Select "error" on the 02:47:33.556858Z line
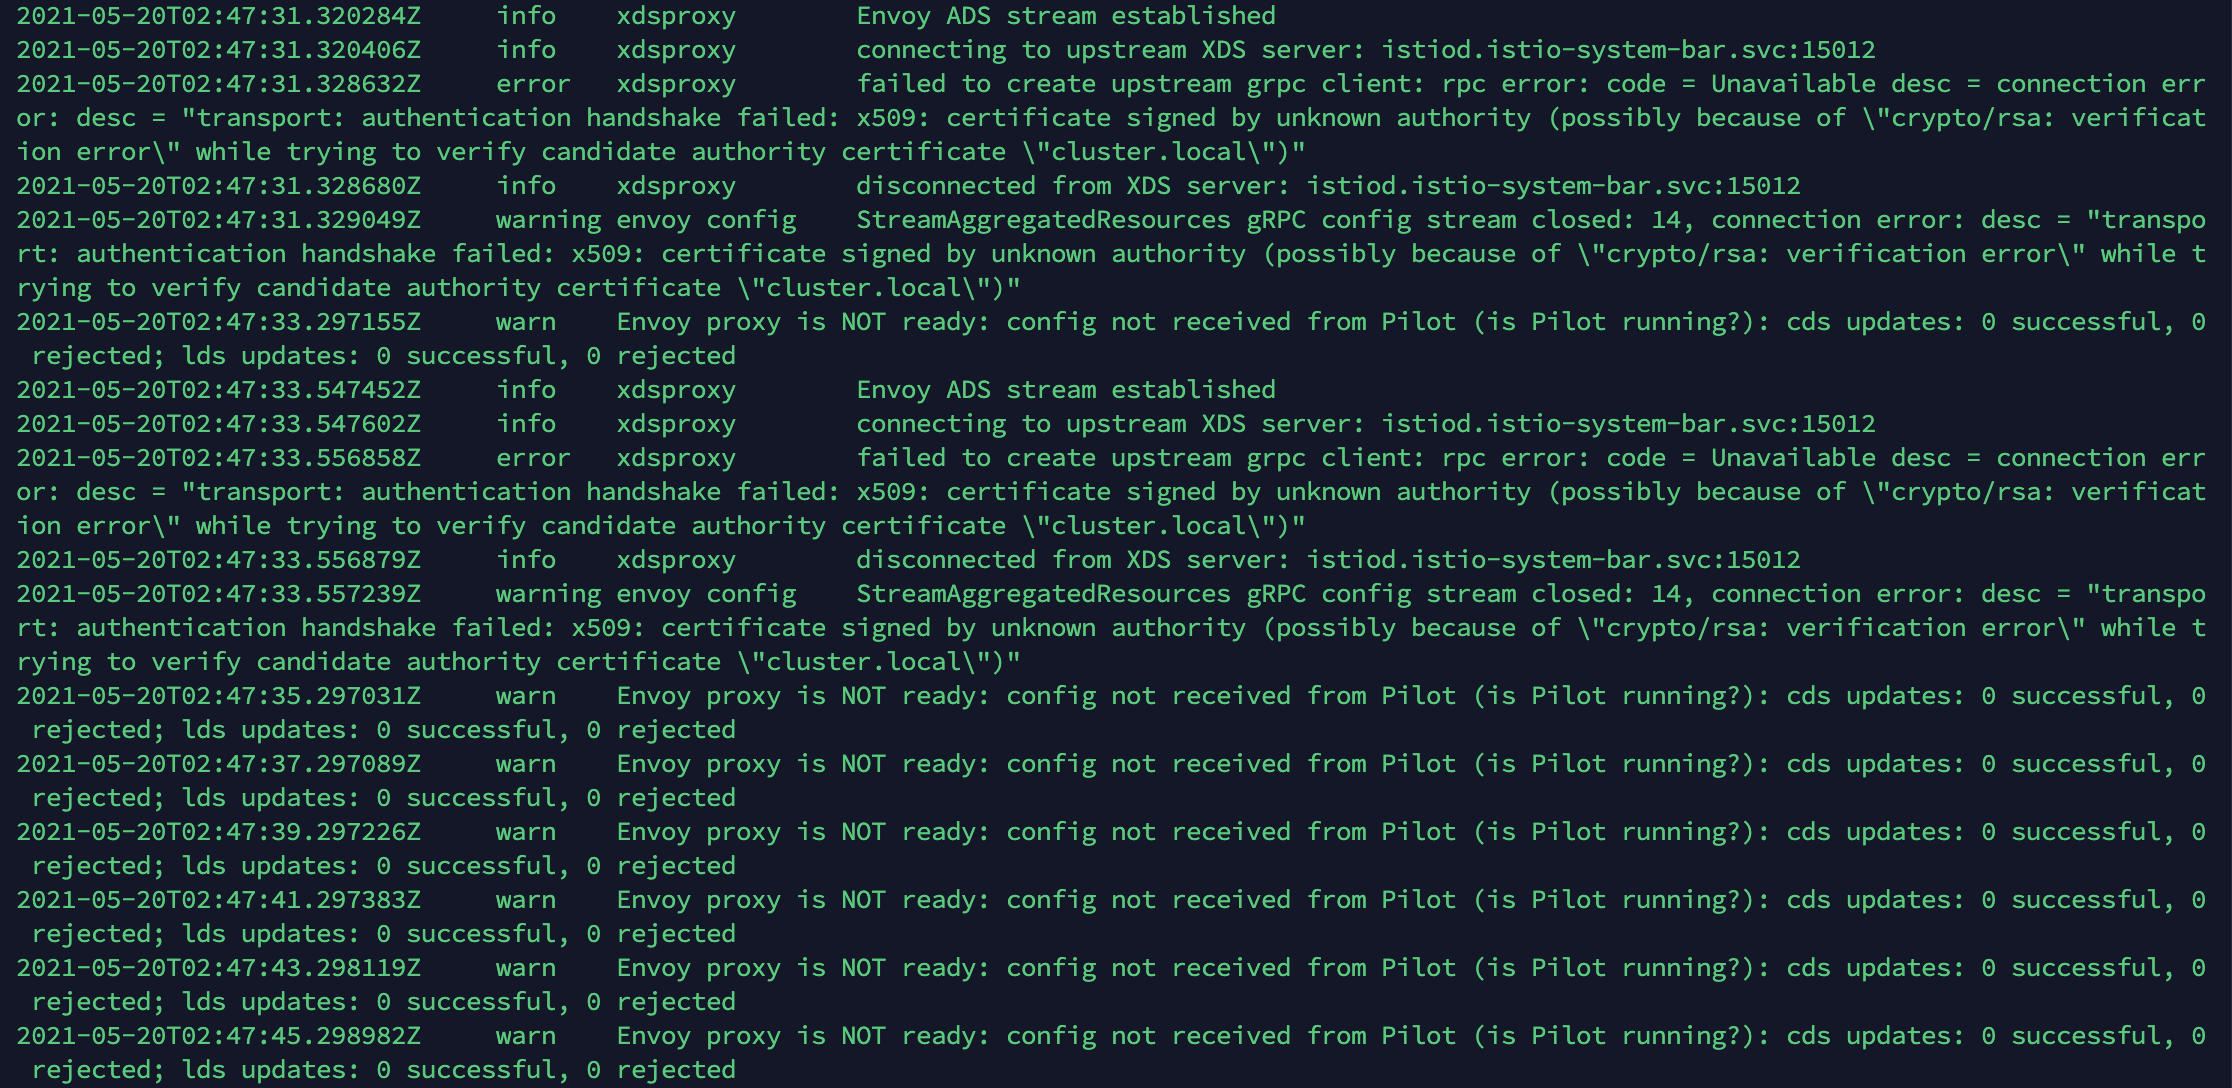The image size is (2232, 1088). tap(533, 458)
